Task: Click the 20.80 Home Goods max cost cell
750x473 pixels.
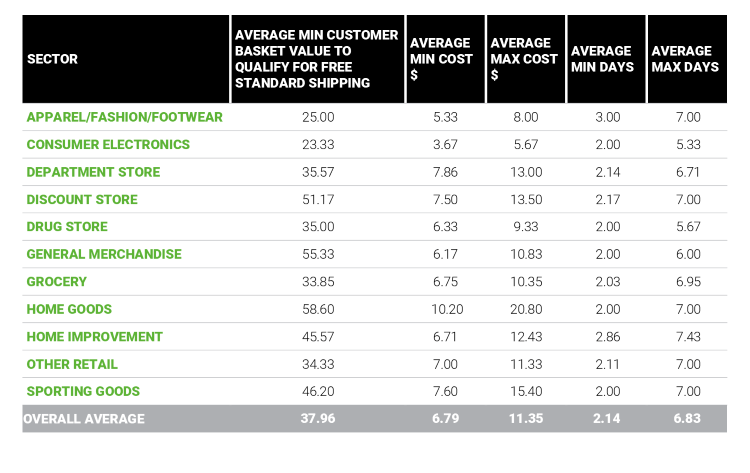Action: pos(524,309)
